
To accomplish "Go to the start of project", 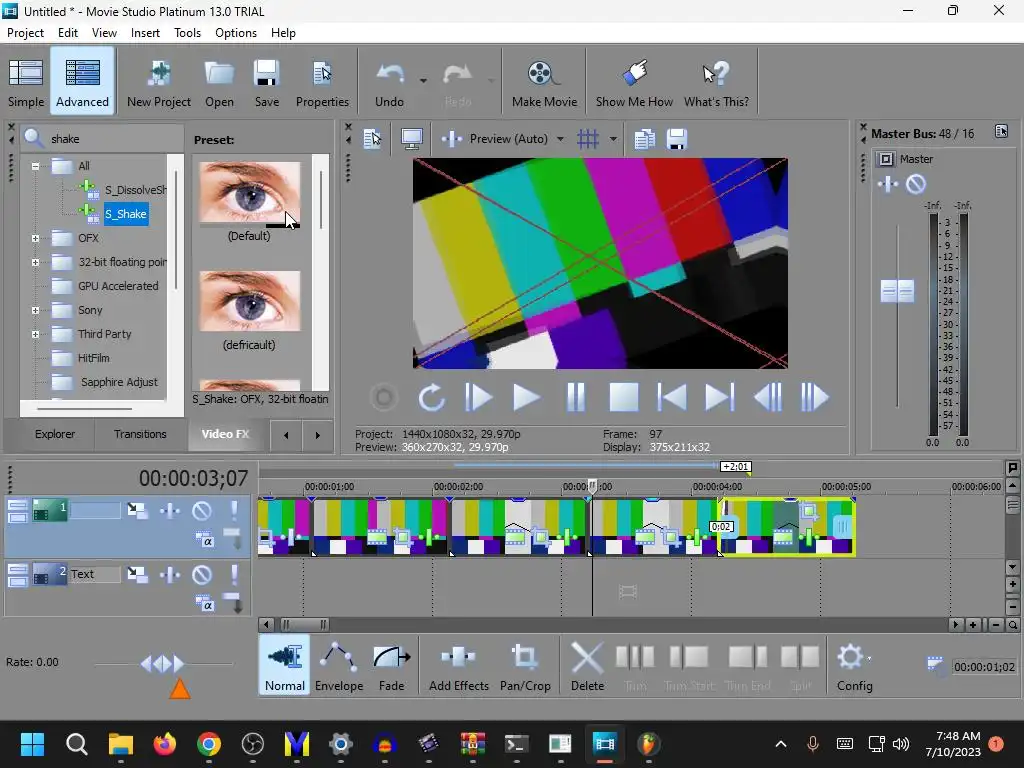I will point(671,397).
